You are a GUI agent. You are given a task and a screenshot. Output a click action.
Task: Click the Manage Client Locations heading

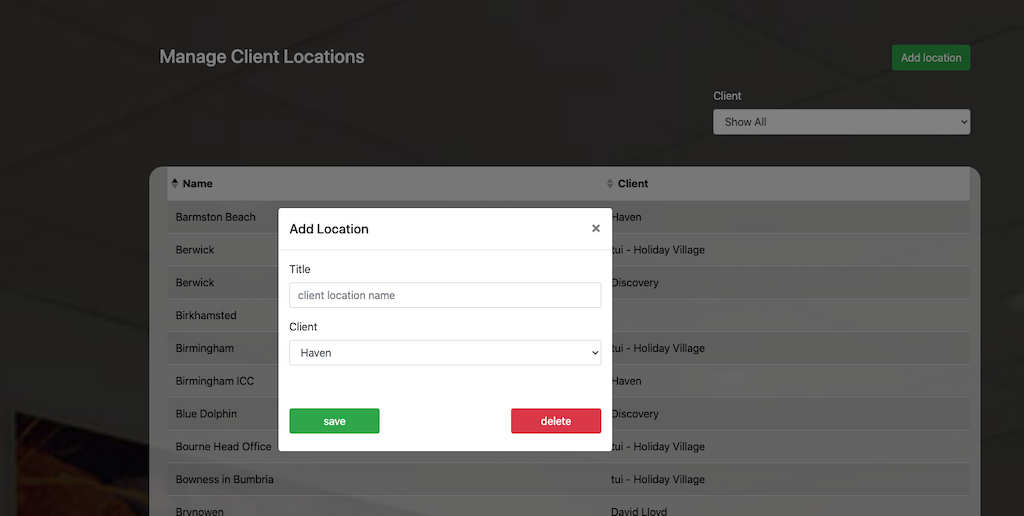(262, 57)
